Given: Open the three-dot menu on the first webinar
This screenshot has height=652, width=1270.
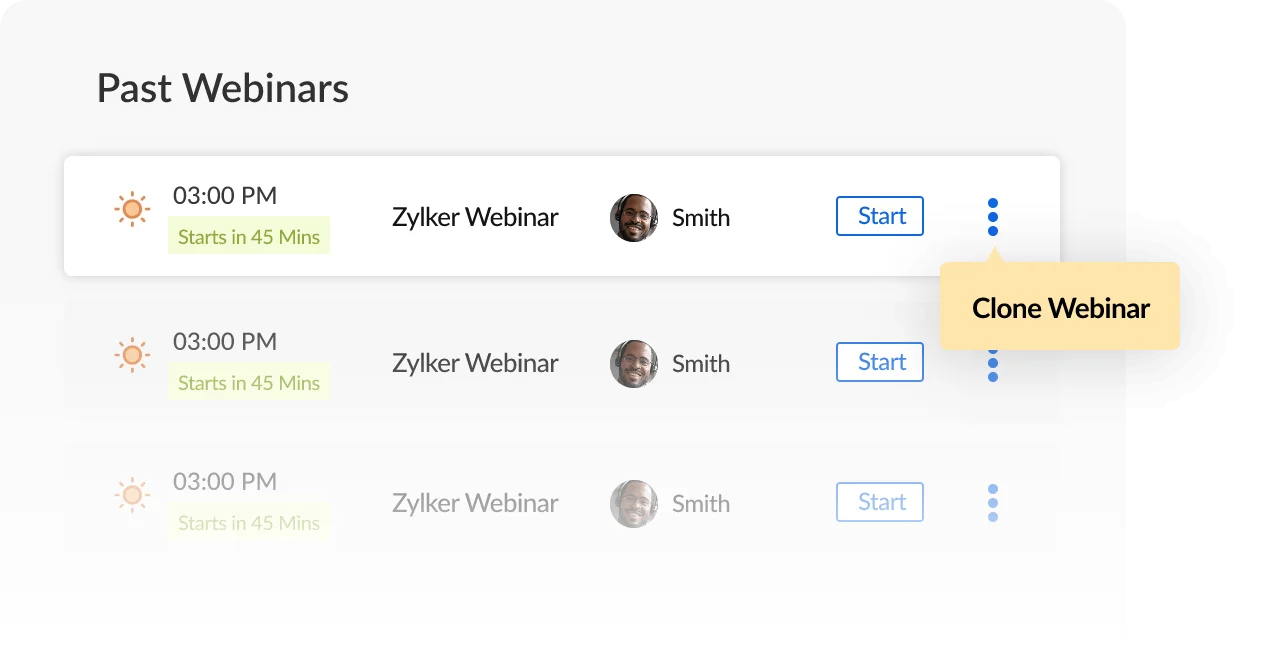Looking at the screenshot, I should coord(992,216).
